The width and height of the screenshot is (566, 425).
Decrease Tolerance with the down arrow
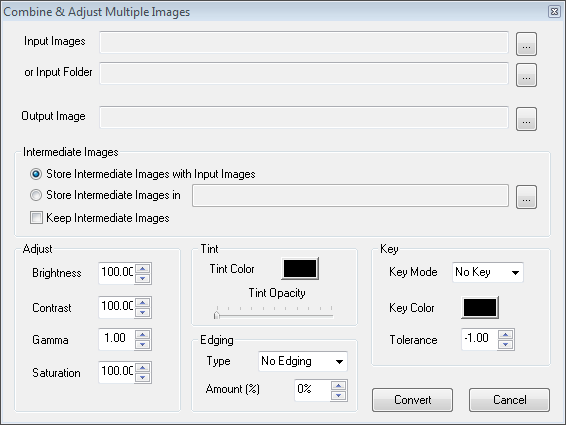[x=506, y=344]
